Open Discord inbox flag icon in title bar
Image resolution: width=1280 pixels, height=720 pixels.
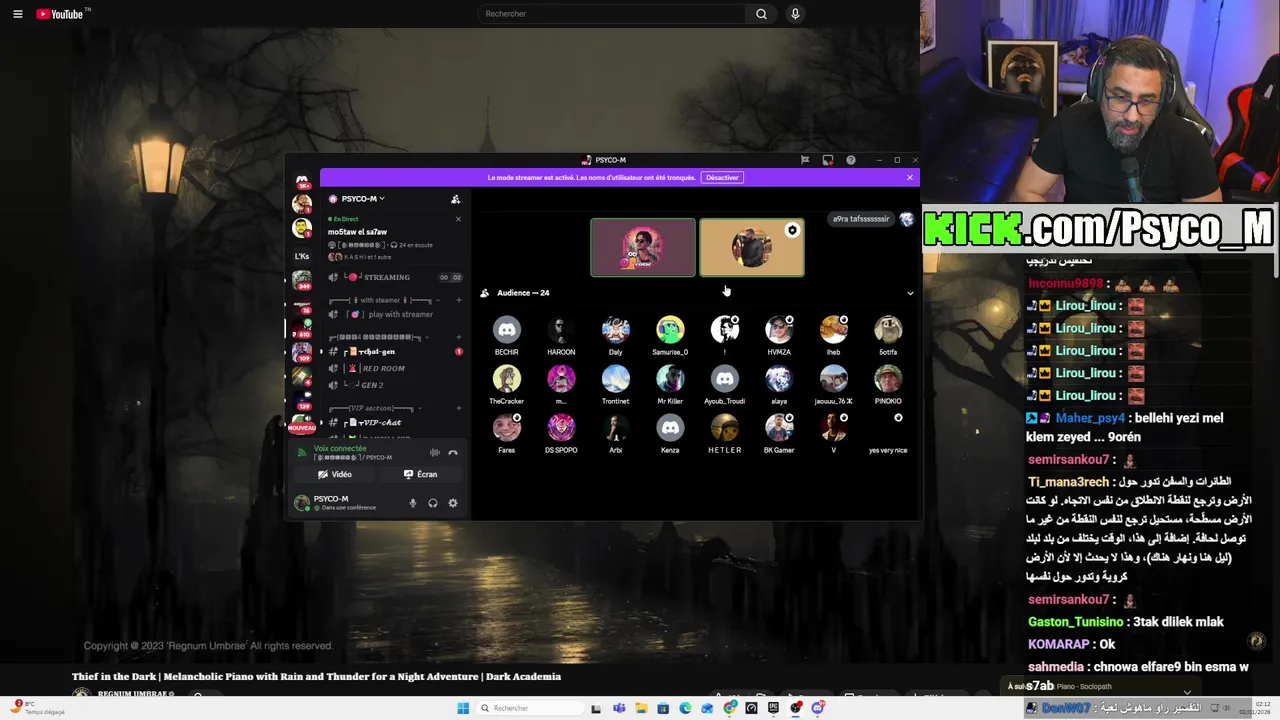[805, 160]
